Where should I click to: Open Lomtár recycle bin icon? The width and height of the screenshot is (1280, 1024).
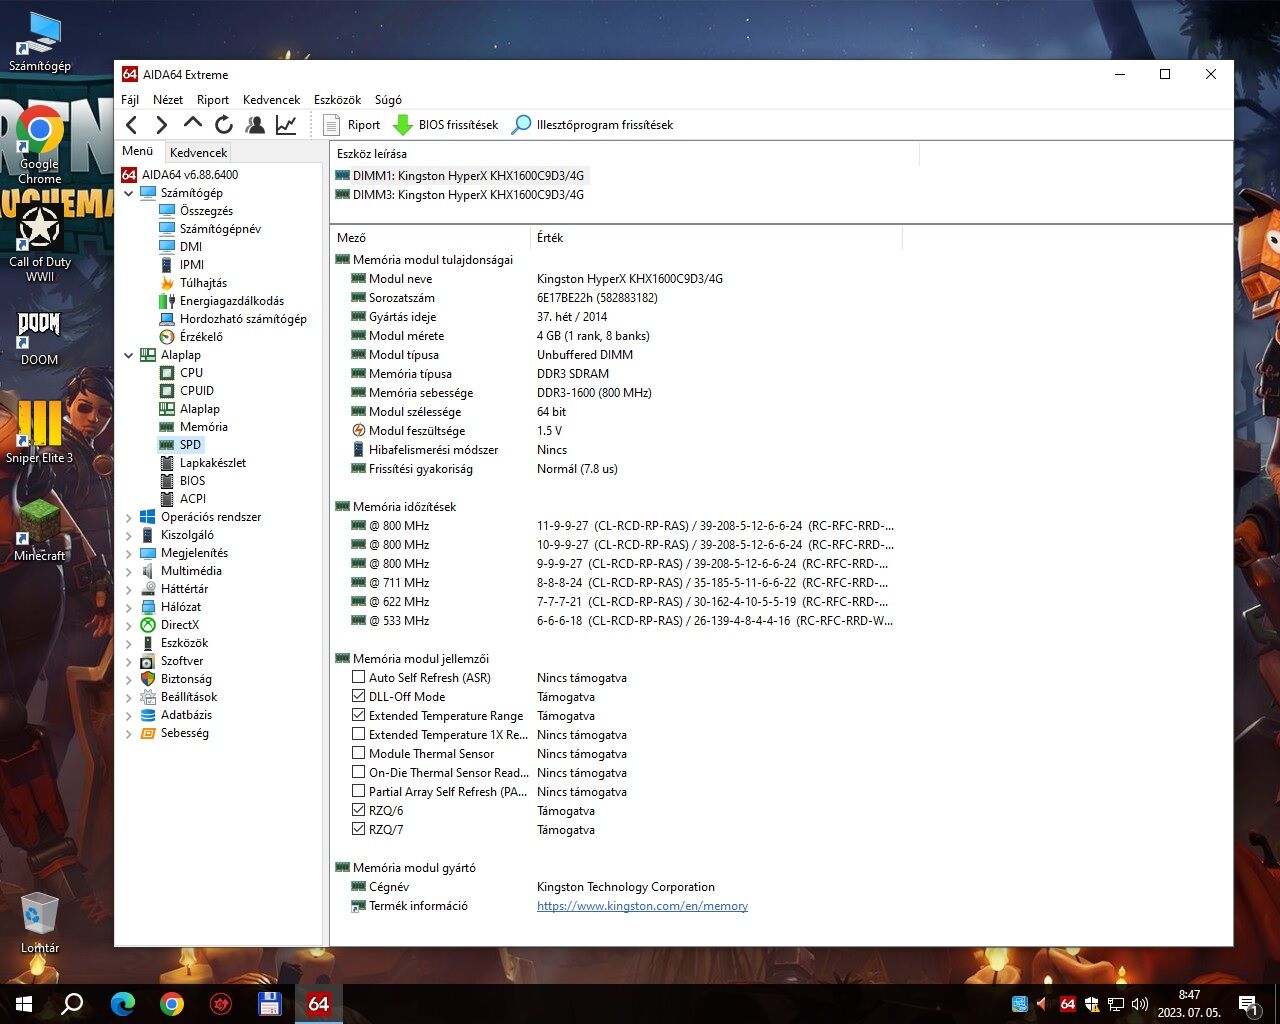click(x=40, y=922)
